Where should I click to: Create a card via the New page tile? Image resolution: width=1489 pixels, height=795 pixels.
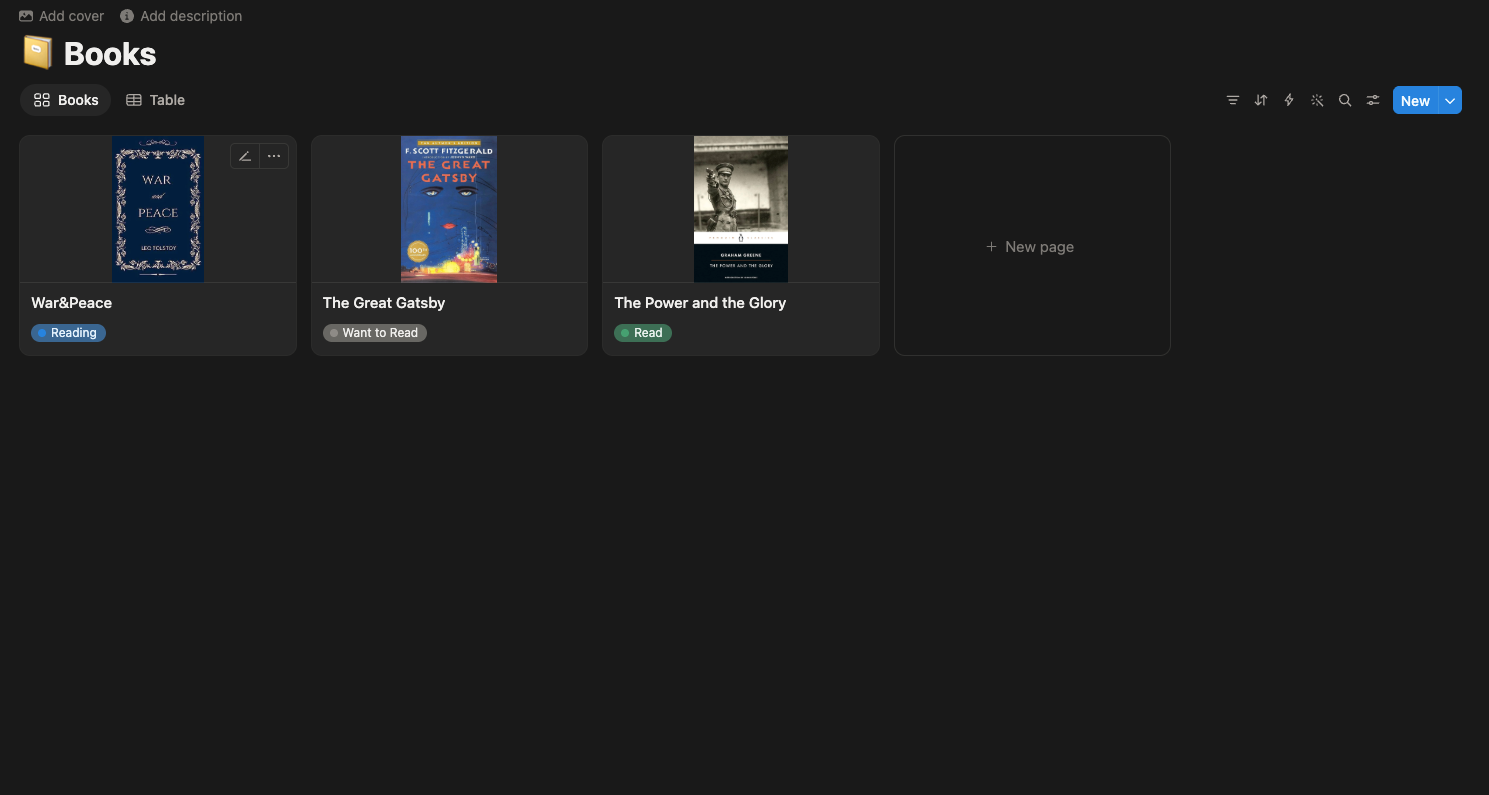click(x=1032, y=246)
